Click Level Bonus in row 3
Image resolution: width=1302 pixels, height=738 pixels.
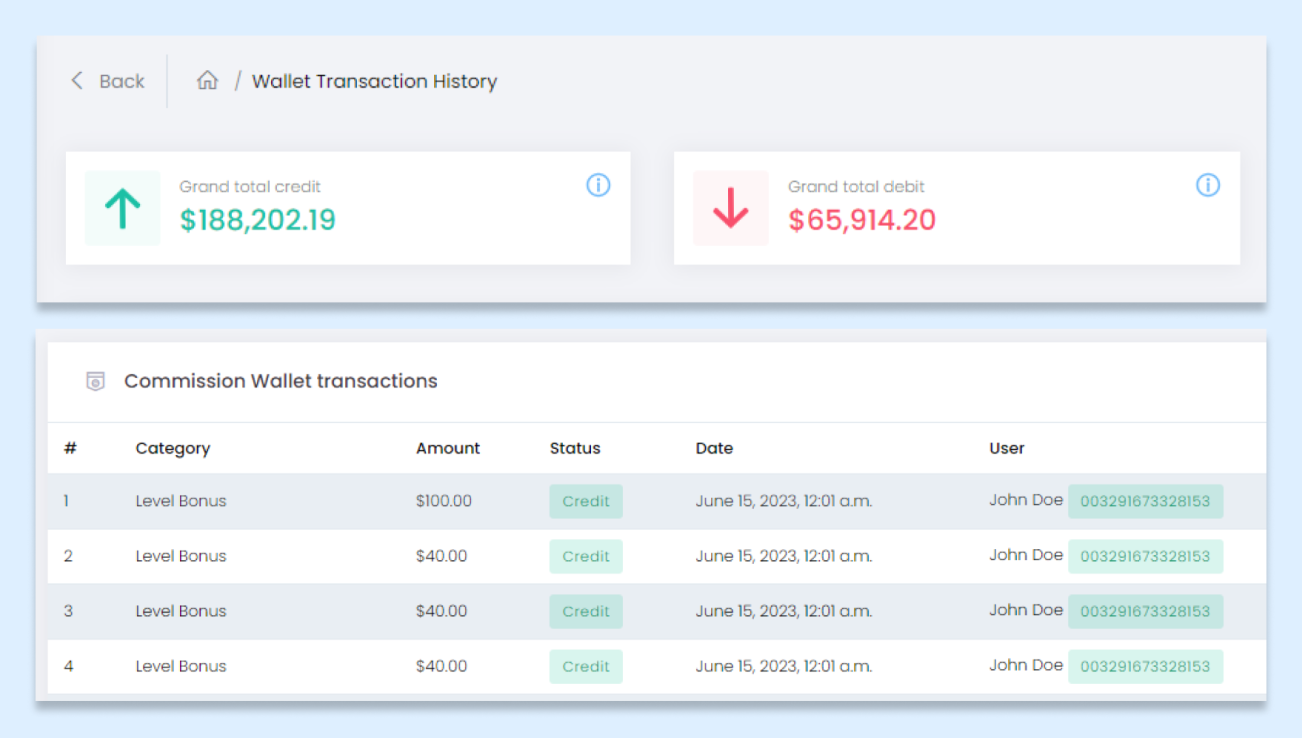coord(181,611)
